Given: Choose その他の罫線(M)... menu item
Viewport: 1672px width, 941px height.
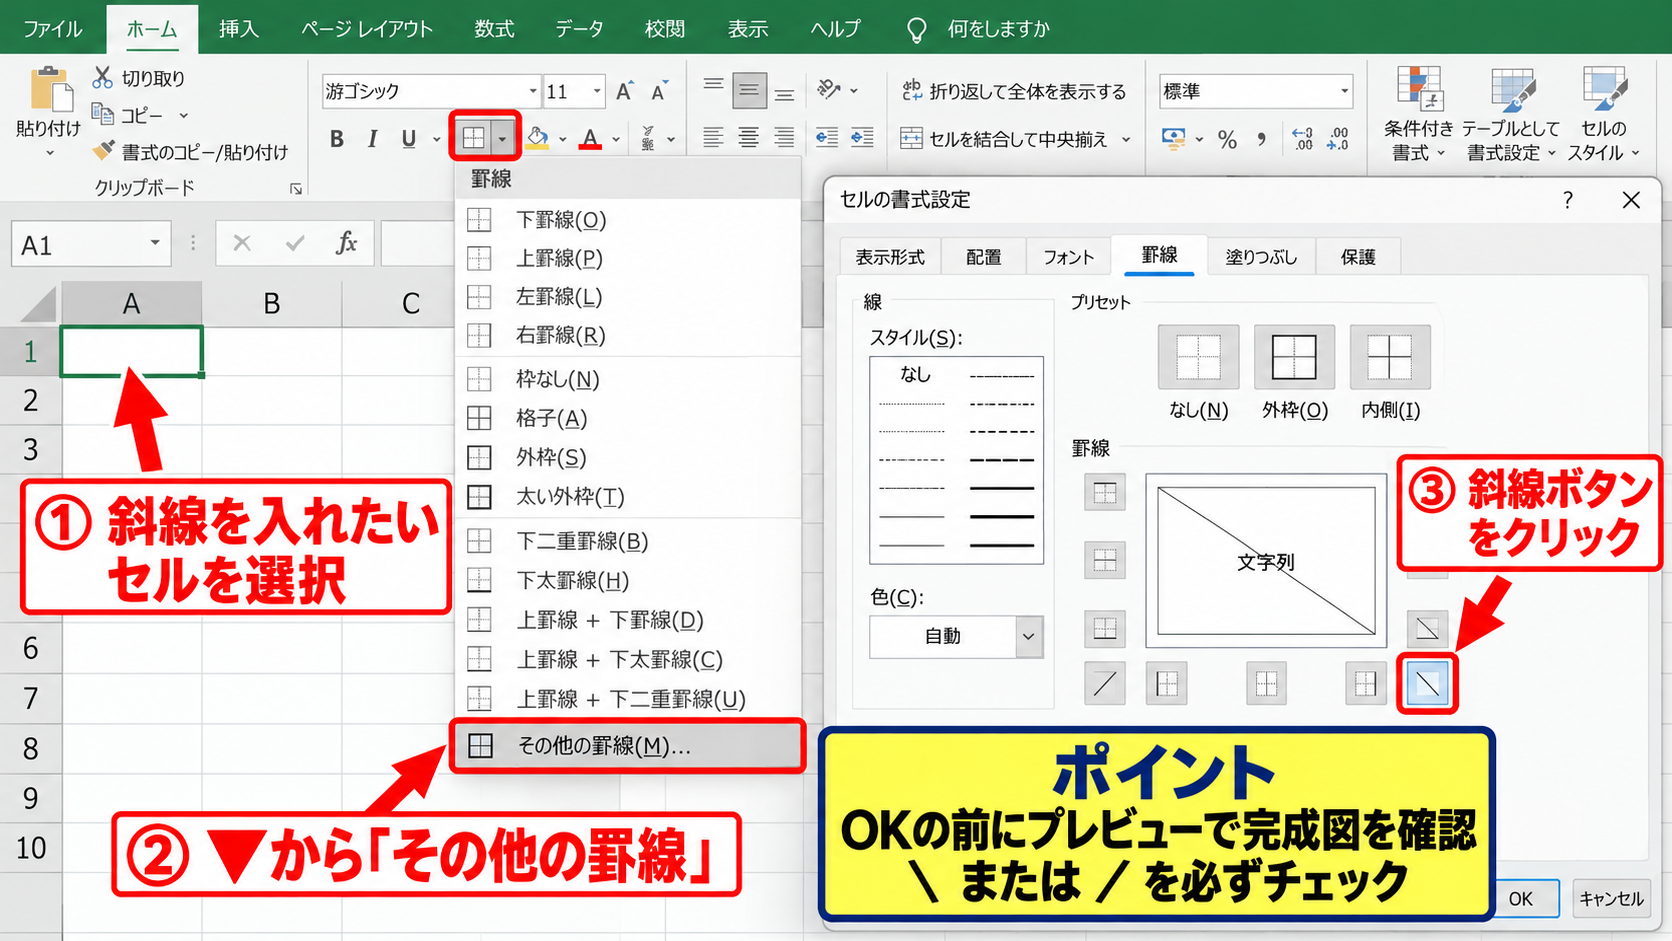Looking at the screenshot, I should coord(628,746).
